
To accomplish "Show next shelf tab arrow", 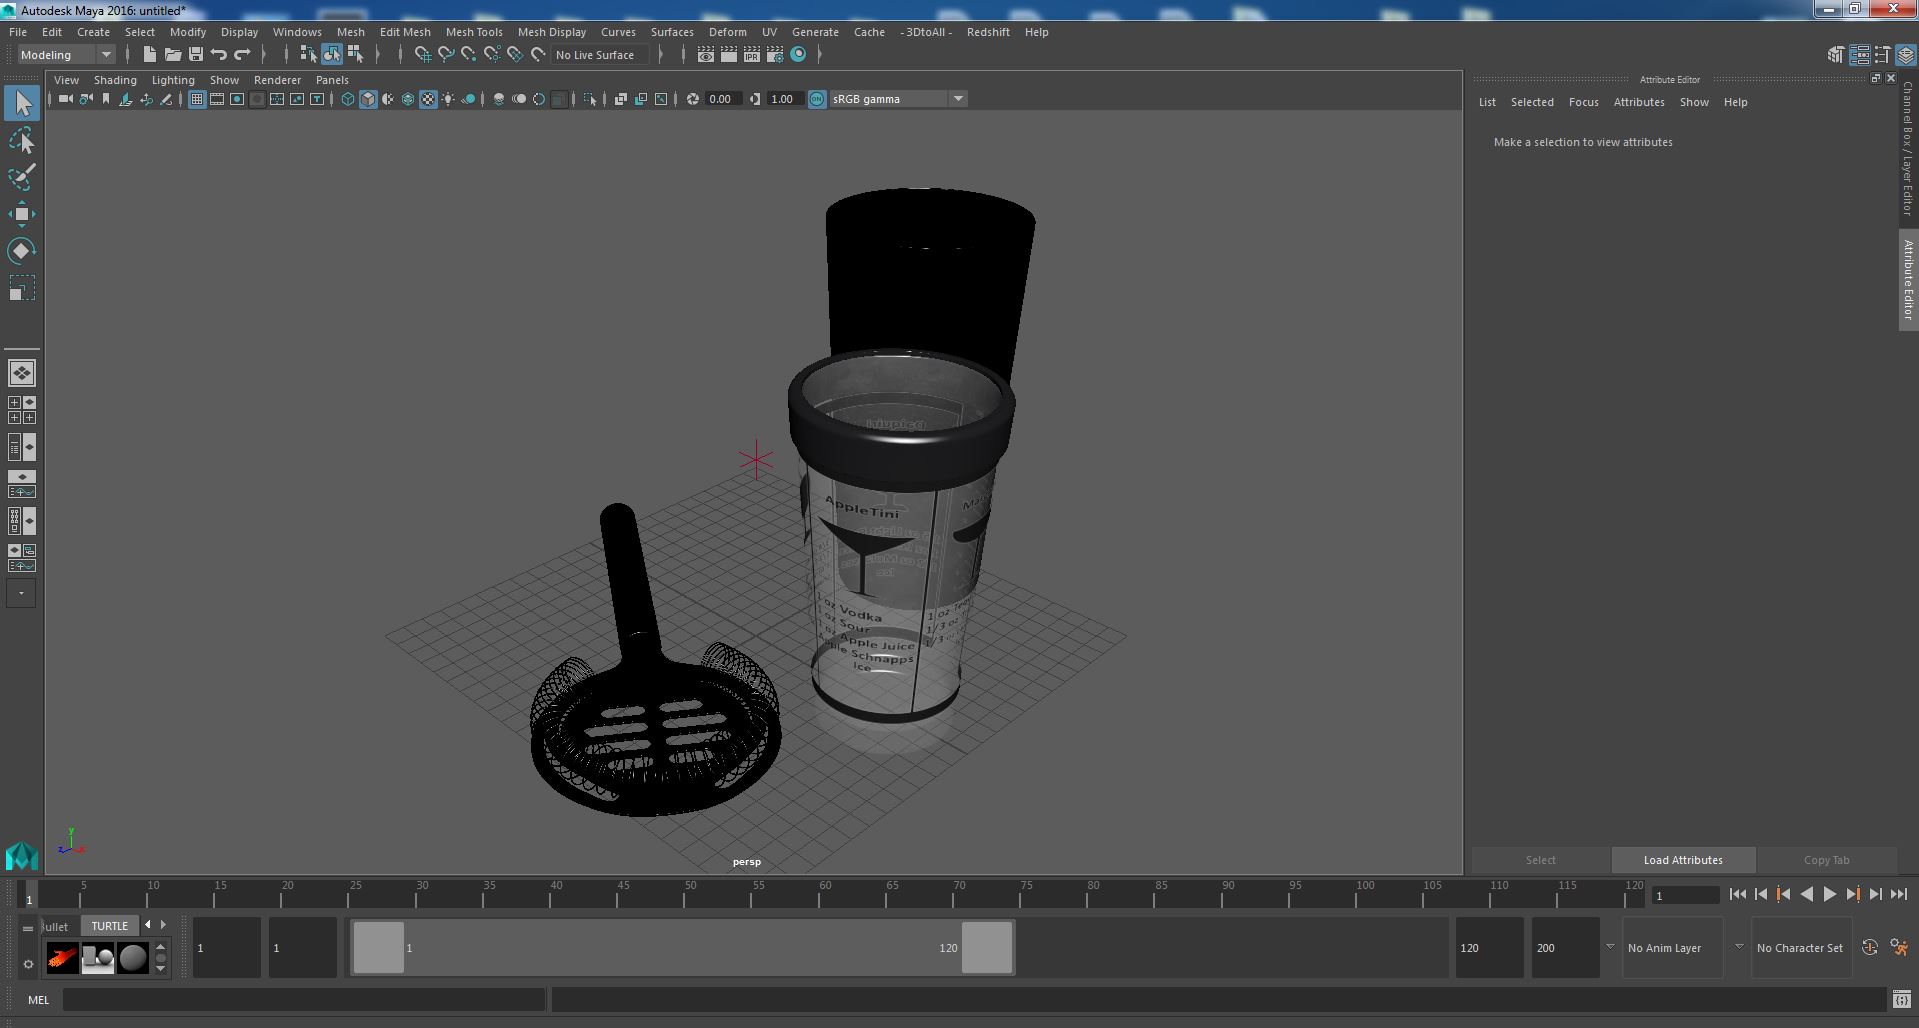I will point(164,925).
